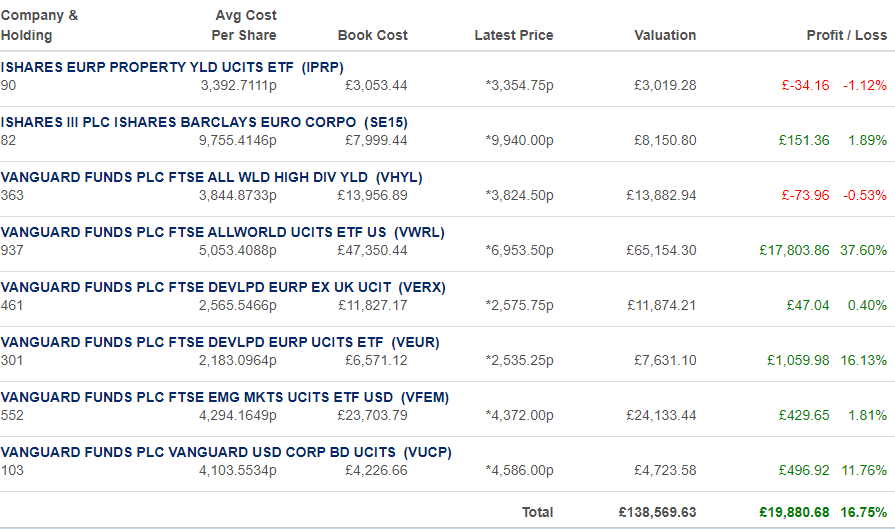
Task: Open ISHARES III PLC BARCLAYS EURO CORPO (SE15)
Action: [x=204, y=123]
